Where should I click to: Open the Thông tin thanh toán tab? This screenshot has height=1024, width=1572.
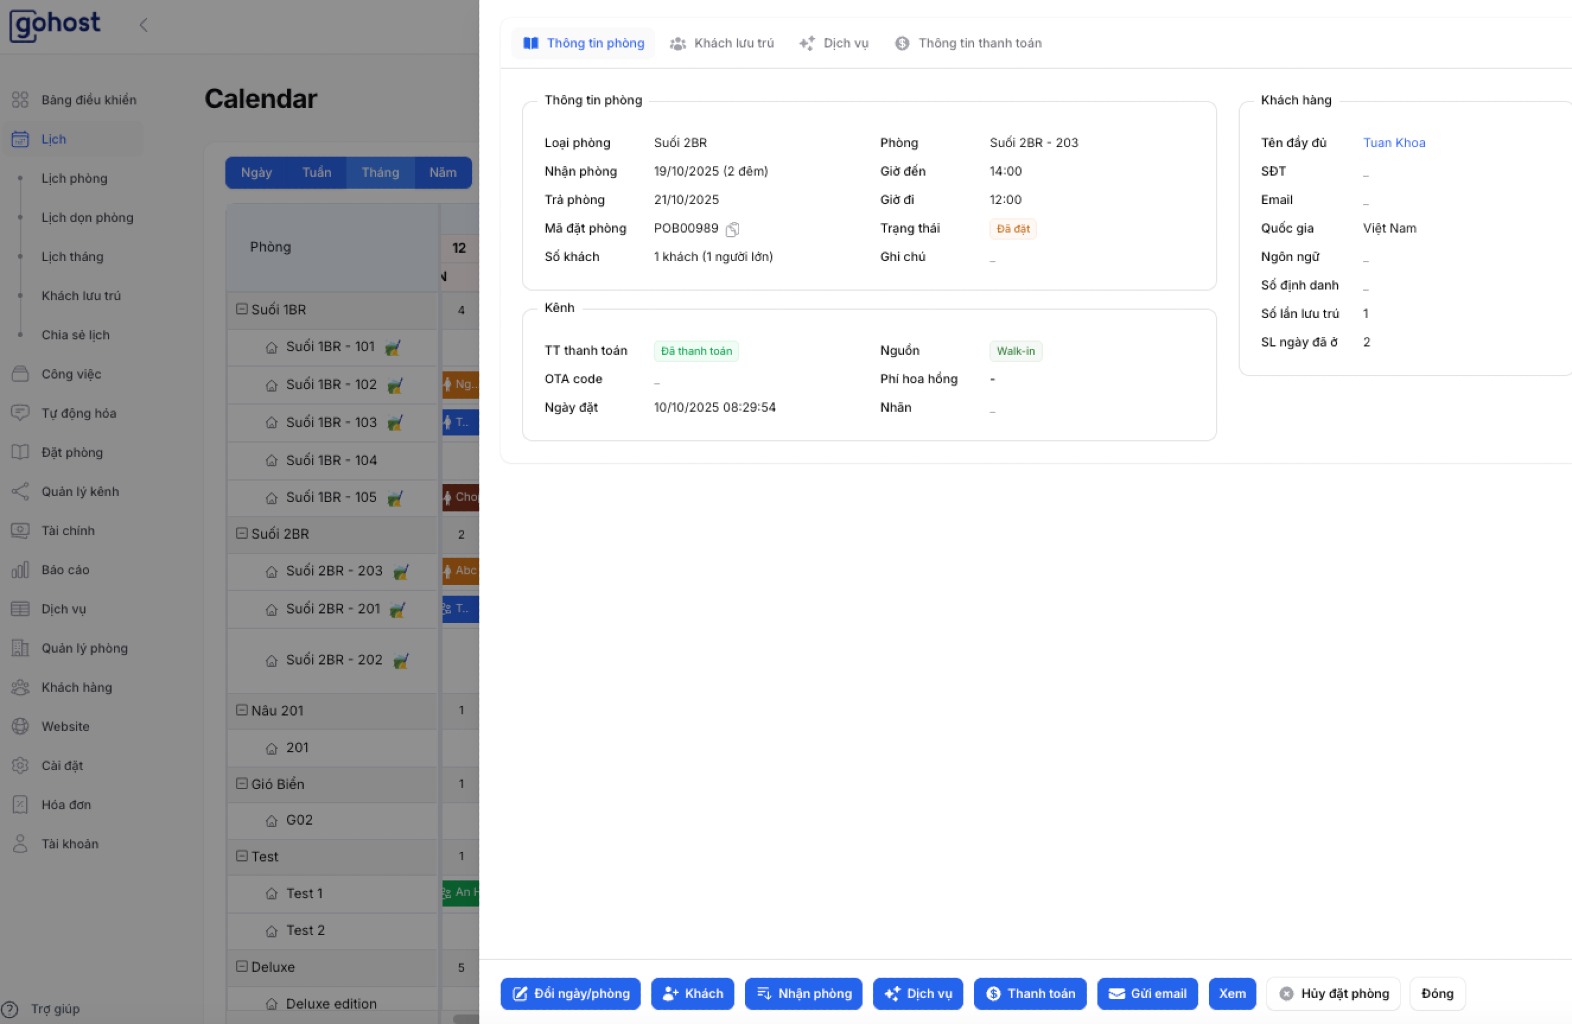click(x=968, y=43)
